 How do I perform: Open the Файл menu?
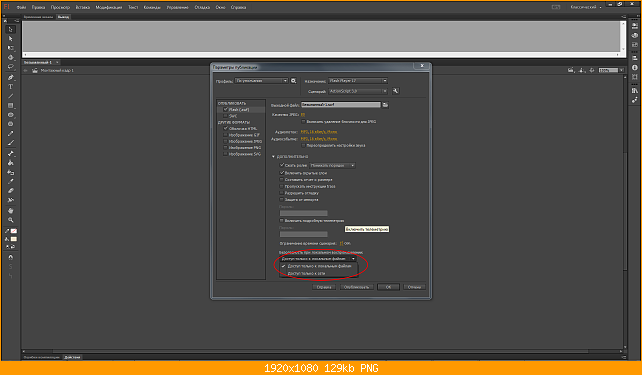(21, 7)
